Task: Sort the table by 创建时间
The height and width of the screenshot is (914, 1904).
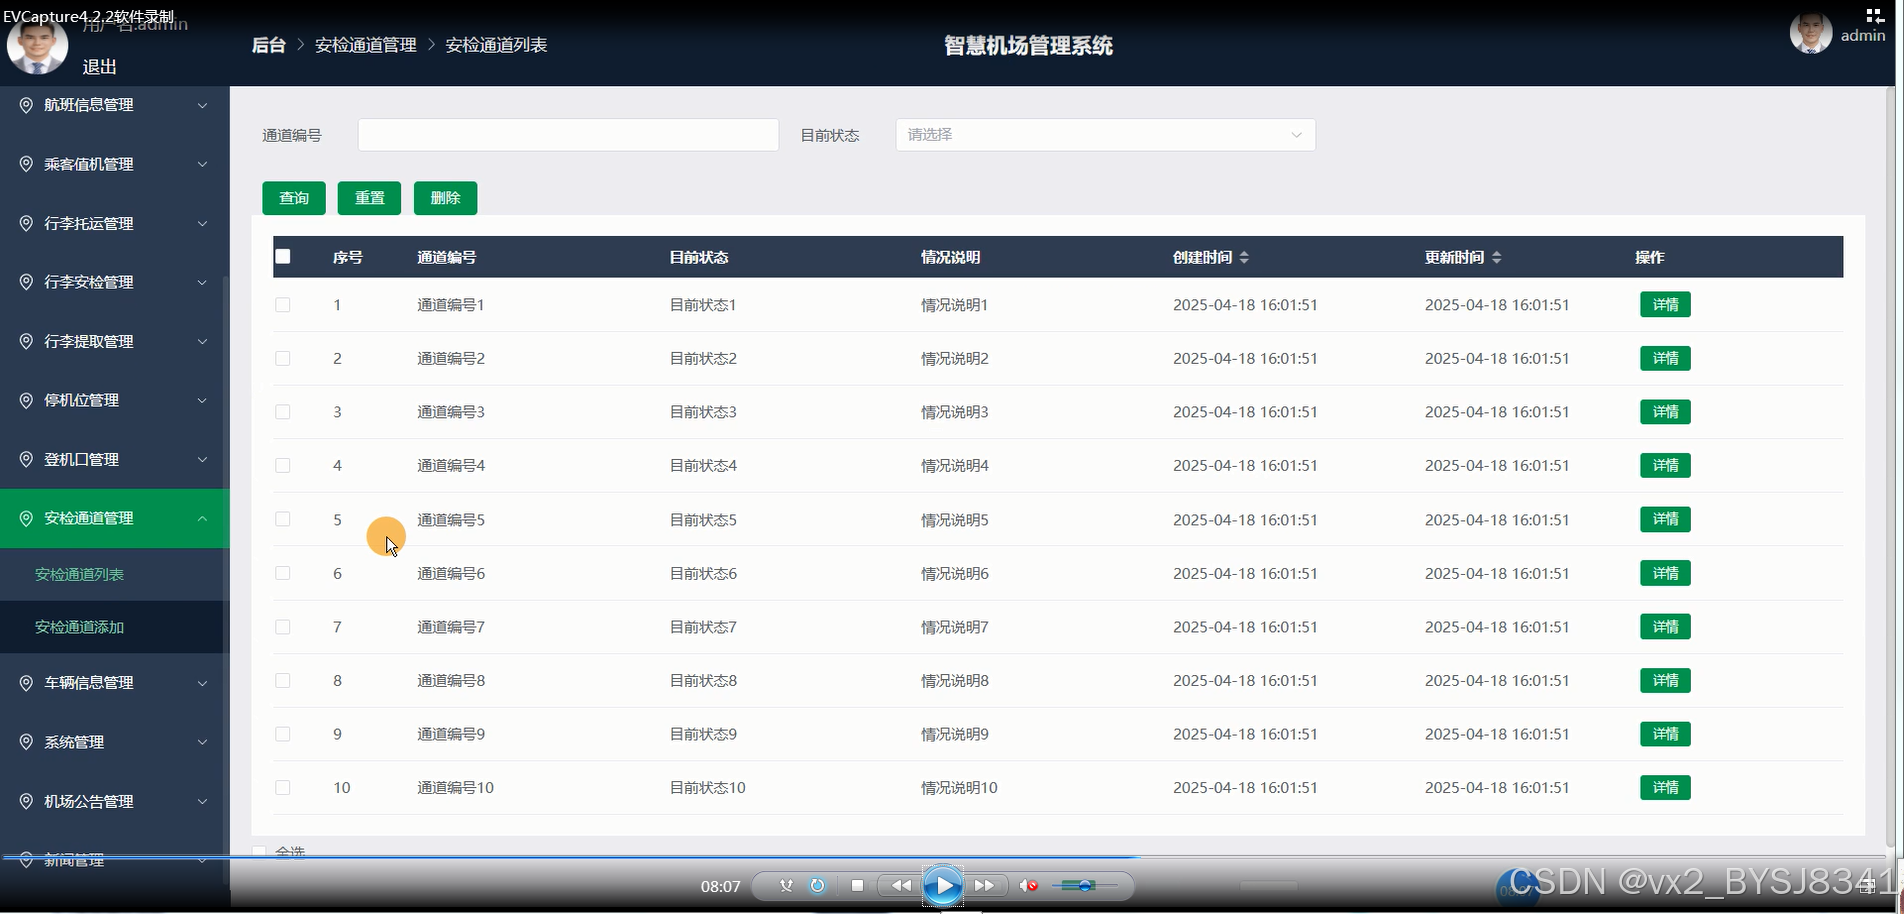Action: [1244, 257]
